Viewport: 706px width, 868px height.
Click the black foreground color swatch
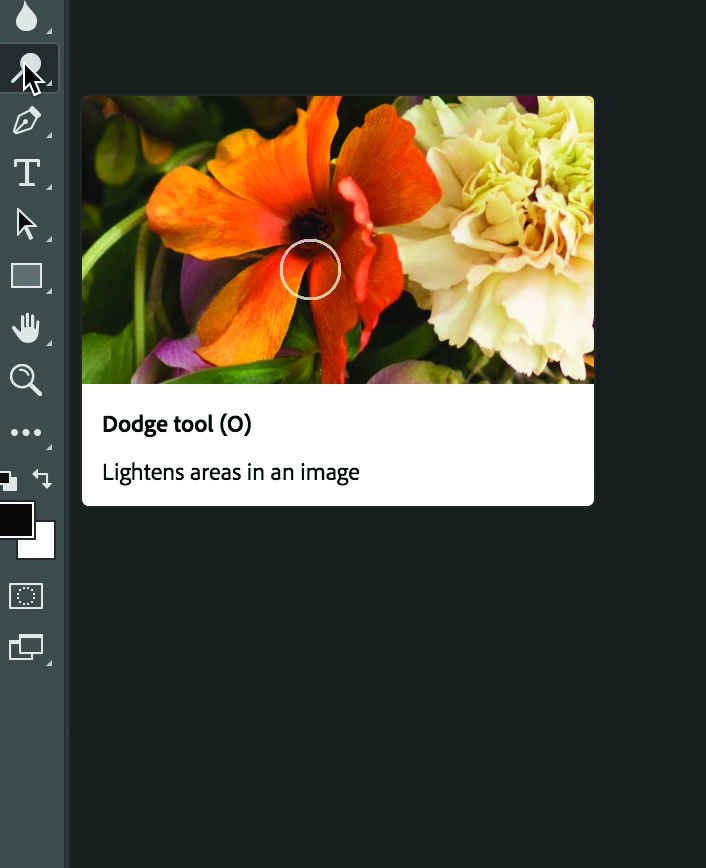point(14,519)
